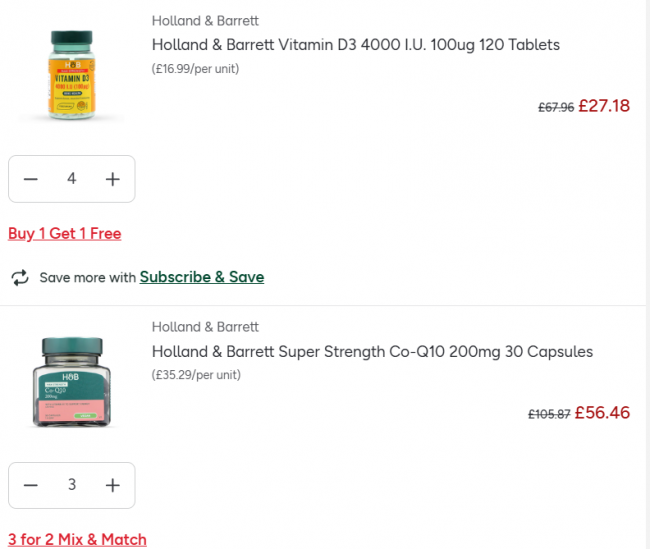
Task: Increase Vitamin D3 quantity with plus icon
Action: (113, 179)
